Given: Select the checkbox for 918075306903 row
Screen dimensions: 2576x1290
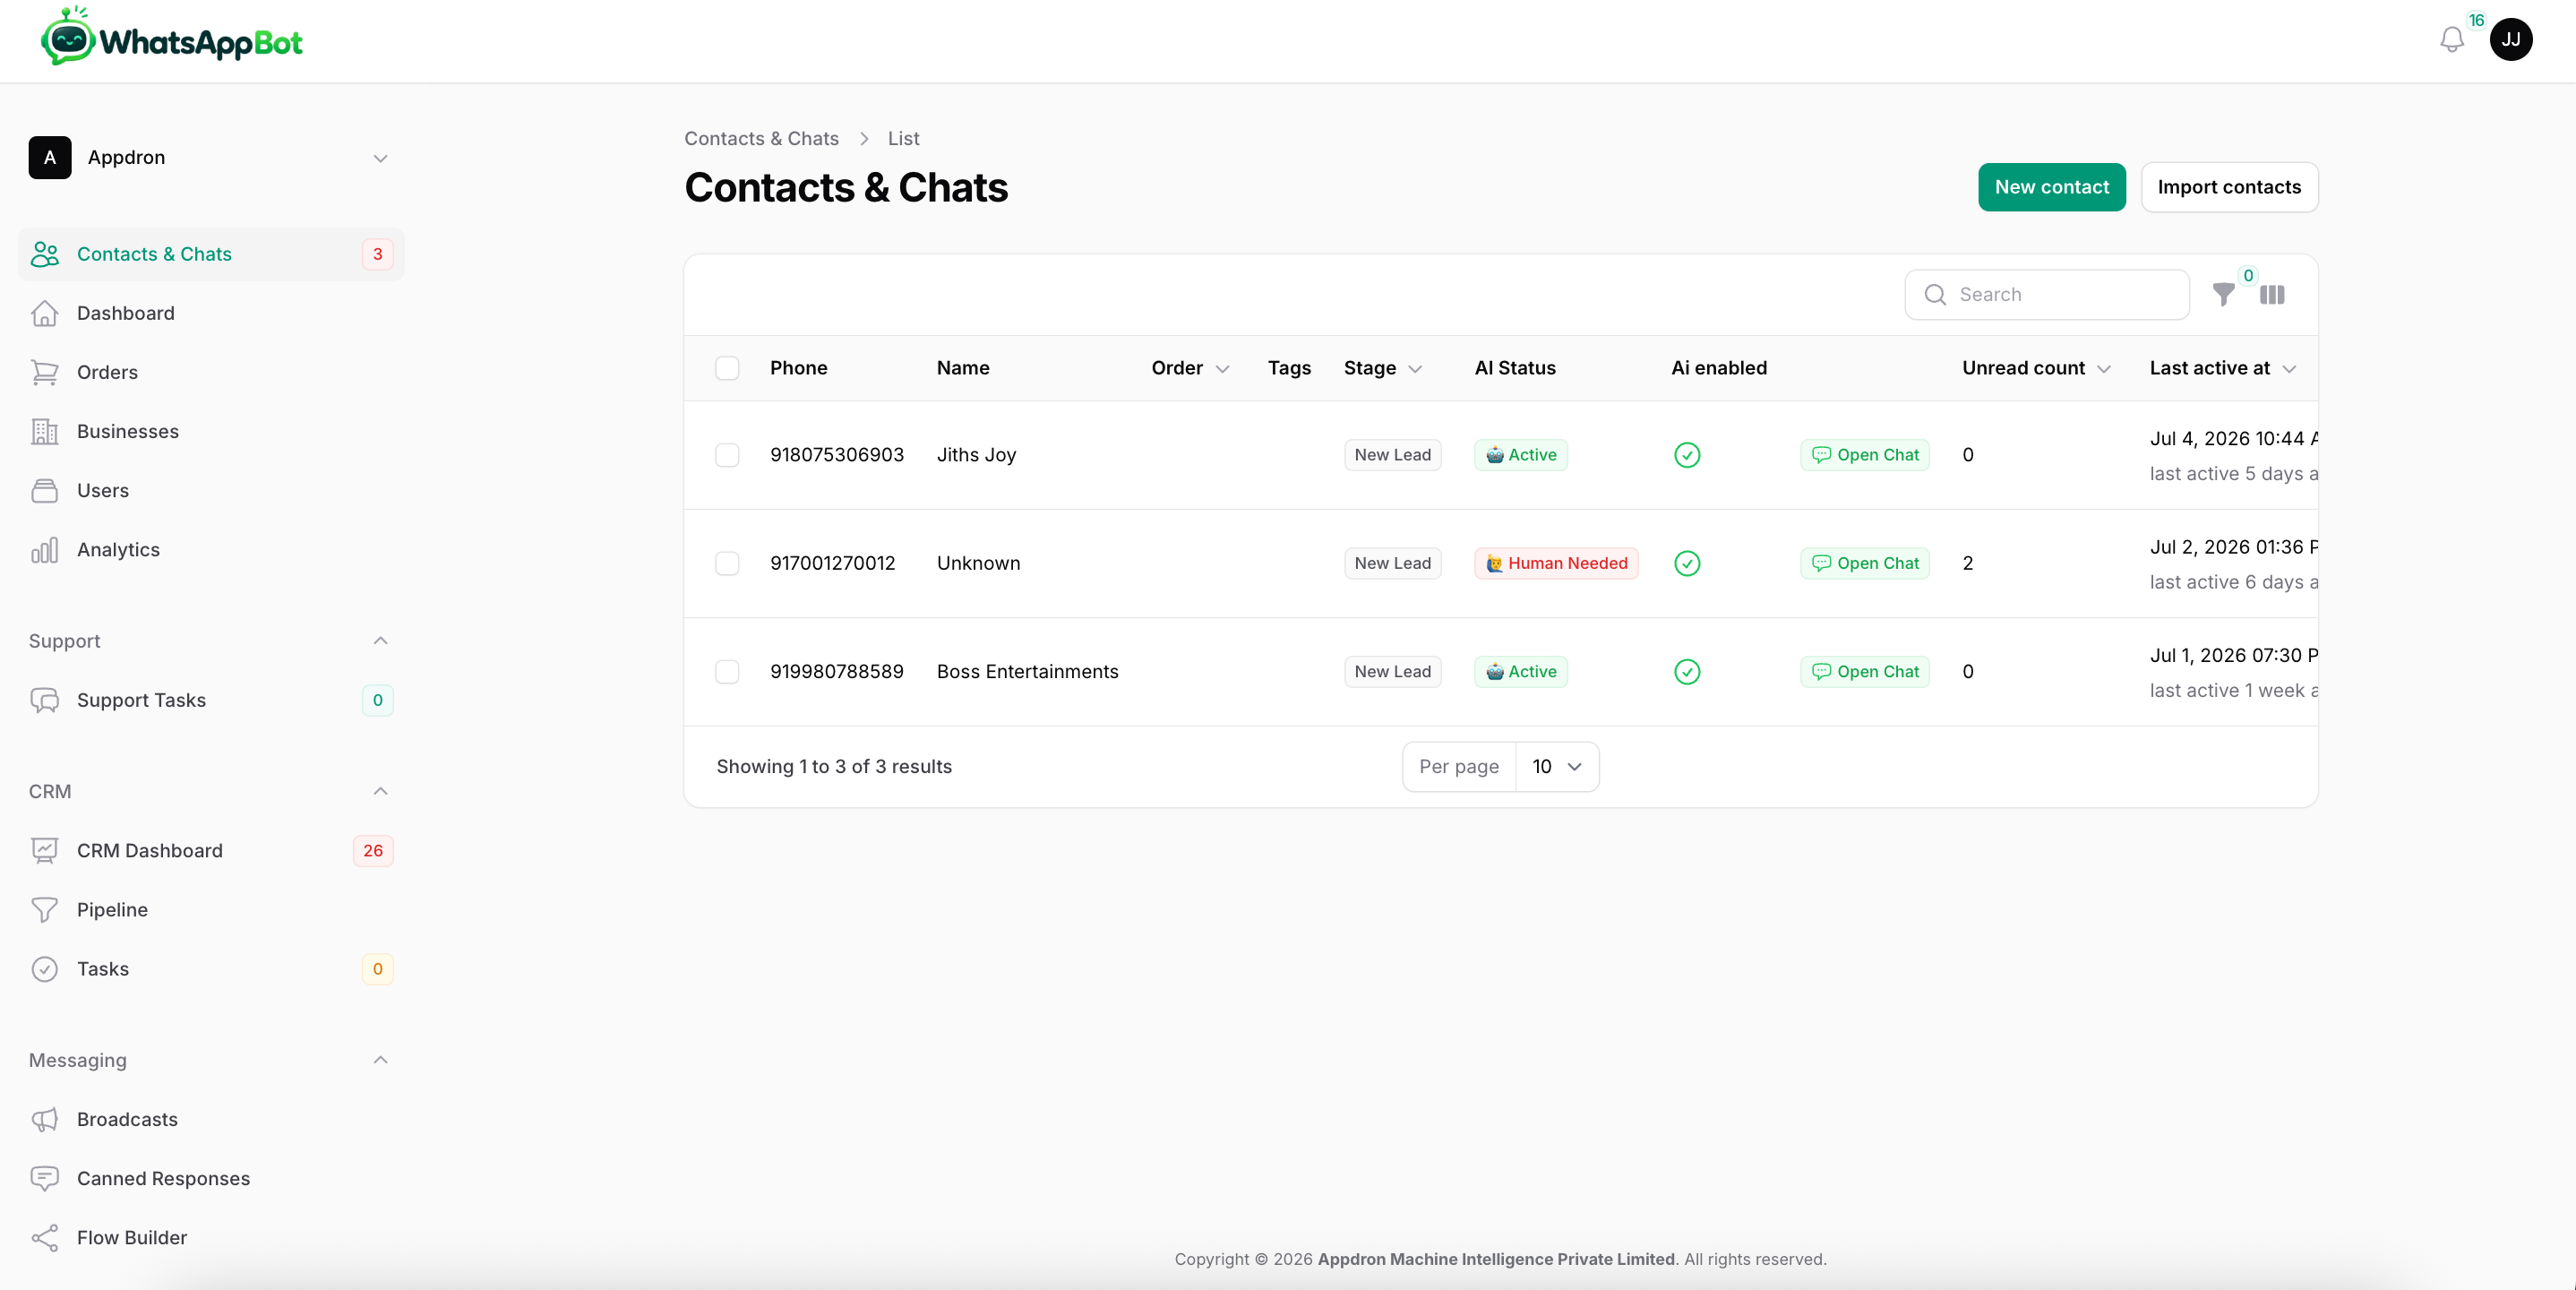Looking at the screenshot, I should point(727,455).
